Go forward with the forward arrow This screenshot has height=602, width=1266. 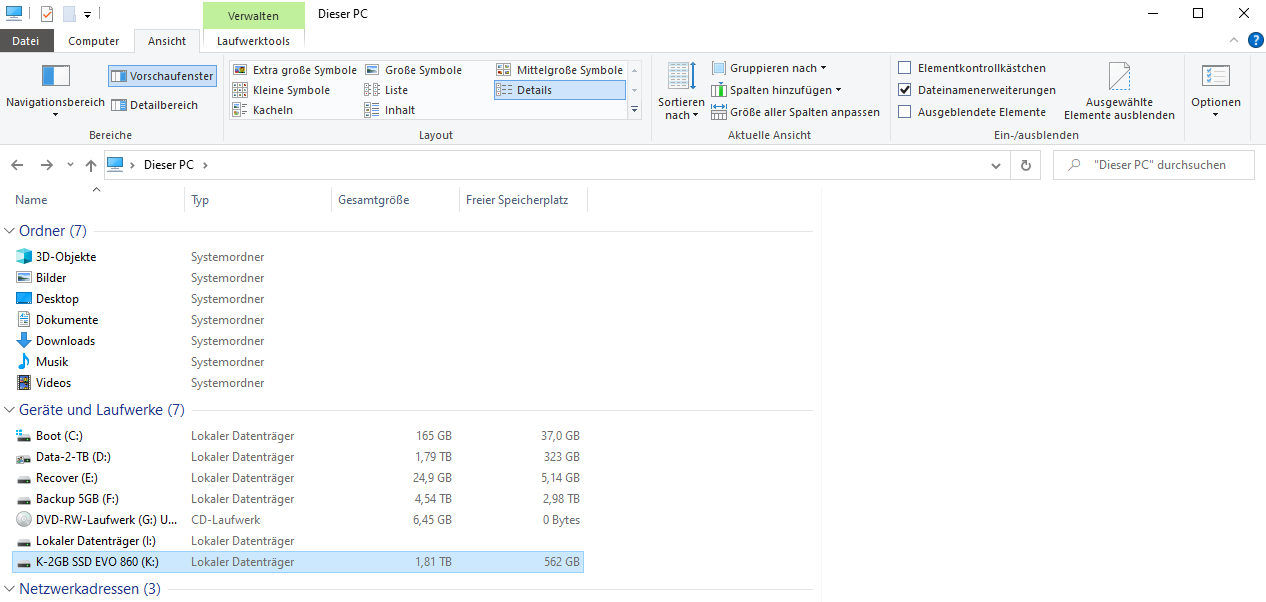(46, 165)
